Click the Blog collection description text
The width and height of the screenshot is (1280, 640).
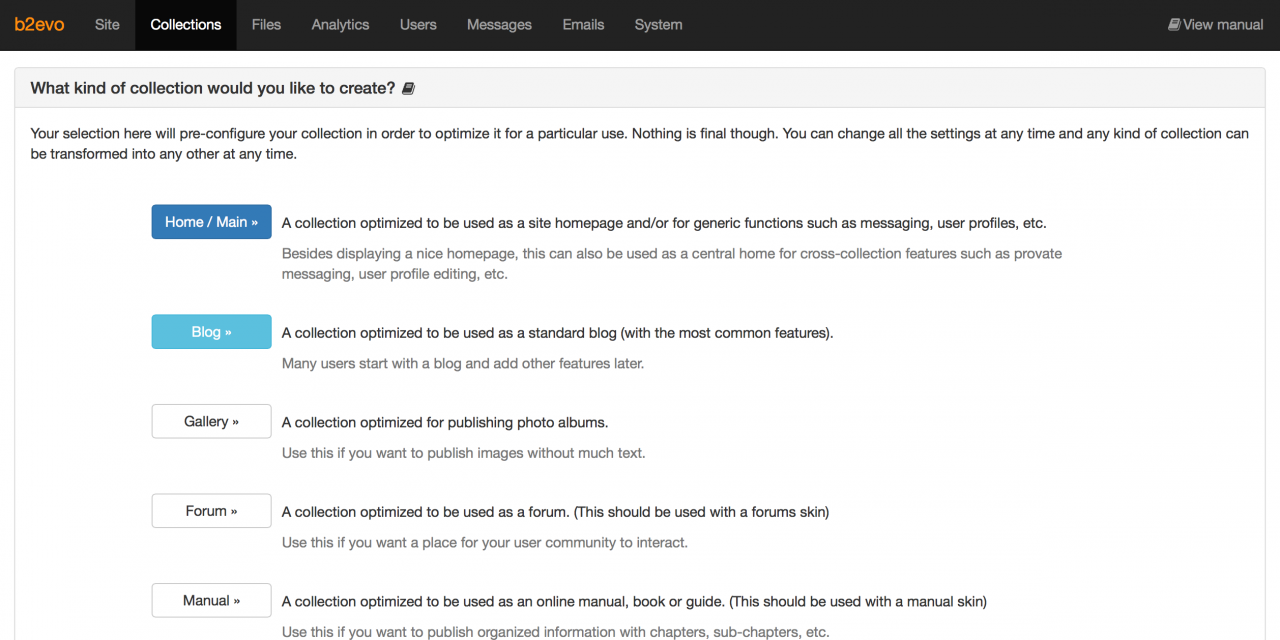557,333
